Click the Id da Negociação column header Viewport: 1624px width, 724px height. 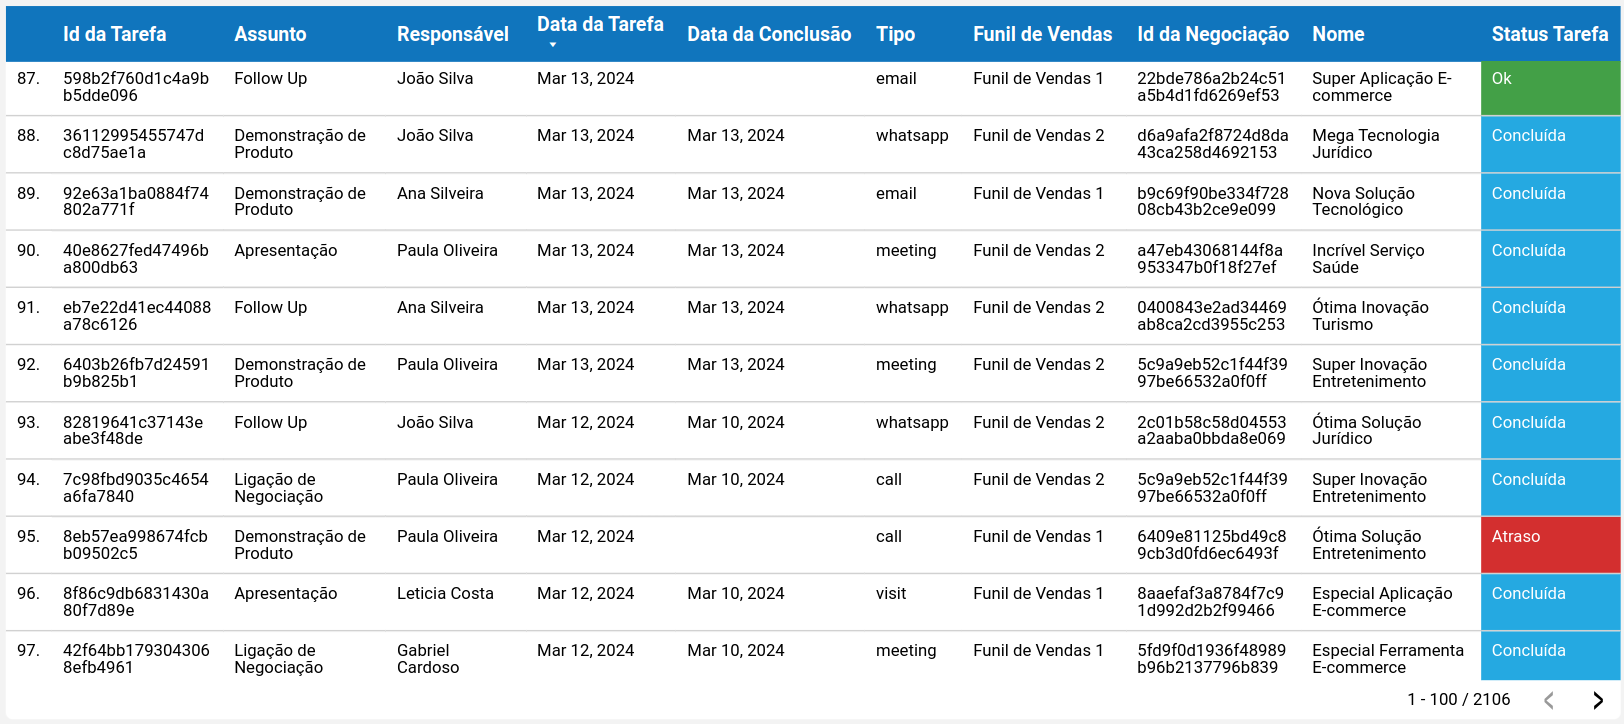click(x=1213, y=34)
